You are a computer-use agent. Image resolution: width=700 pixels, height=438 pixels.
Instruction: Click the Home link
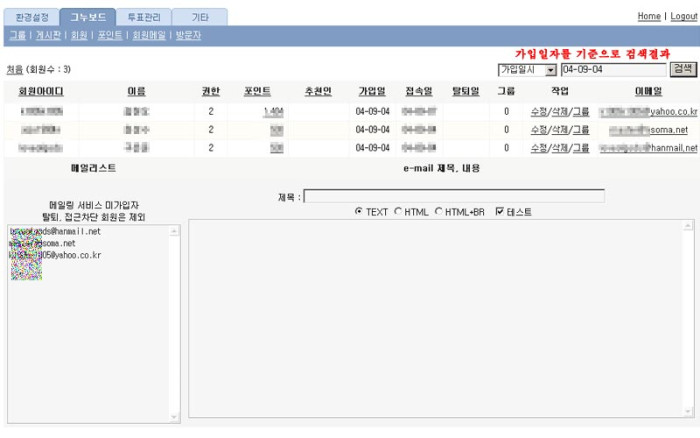tap(649, 17)
